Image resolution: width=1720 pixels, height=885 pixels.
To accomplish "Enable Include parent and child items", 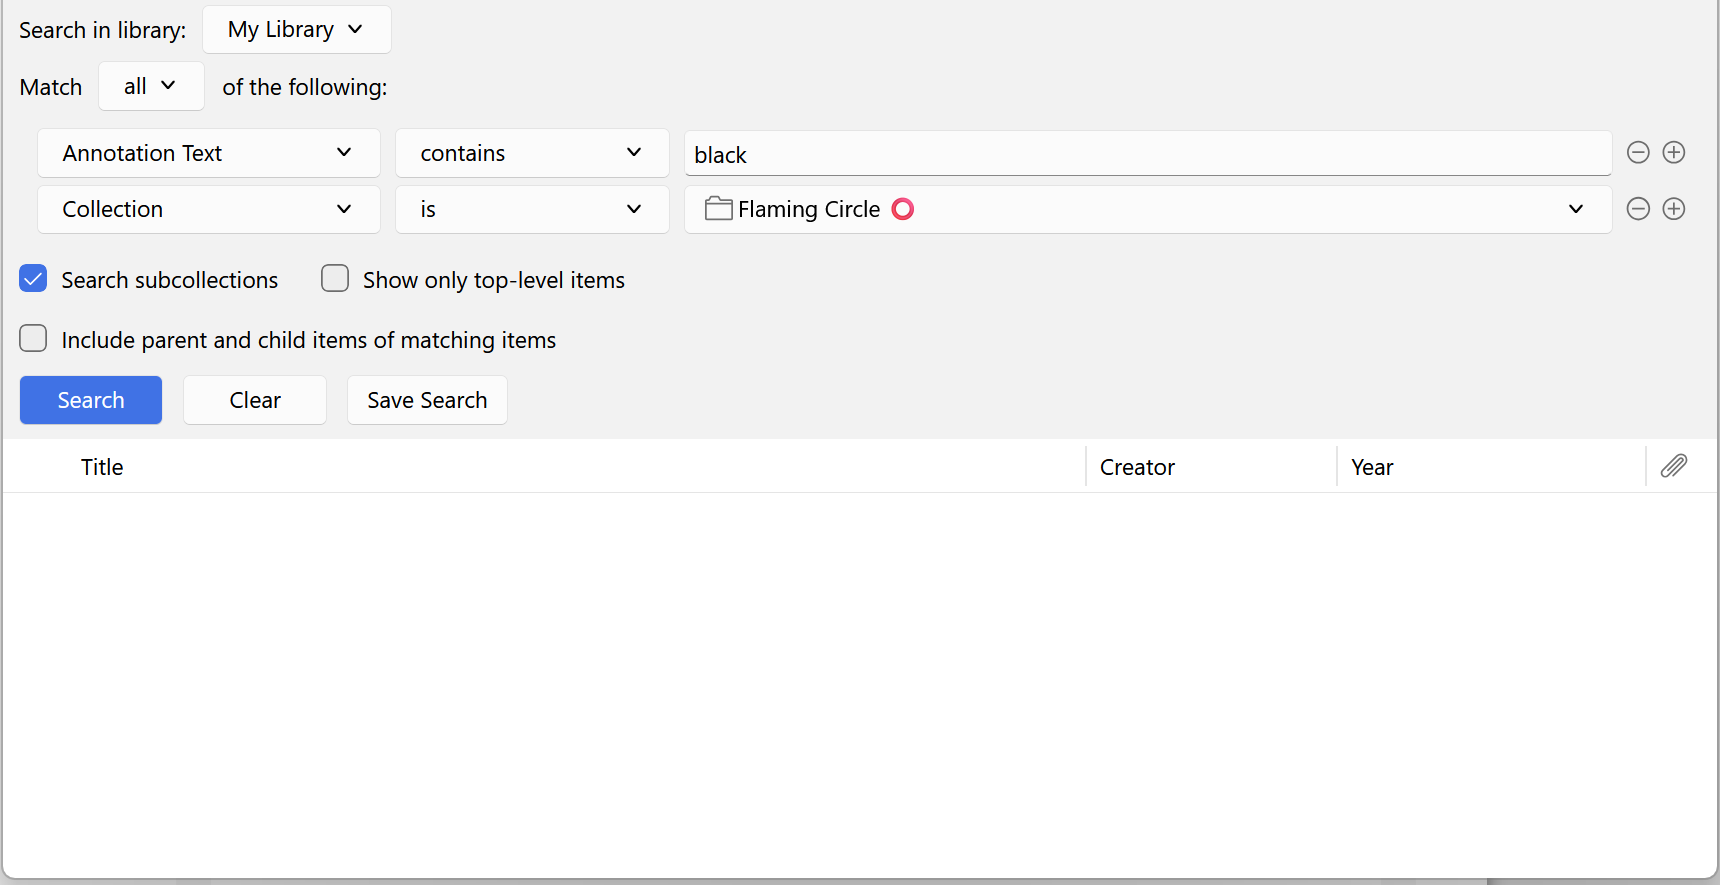I will 33,338.
